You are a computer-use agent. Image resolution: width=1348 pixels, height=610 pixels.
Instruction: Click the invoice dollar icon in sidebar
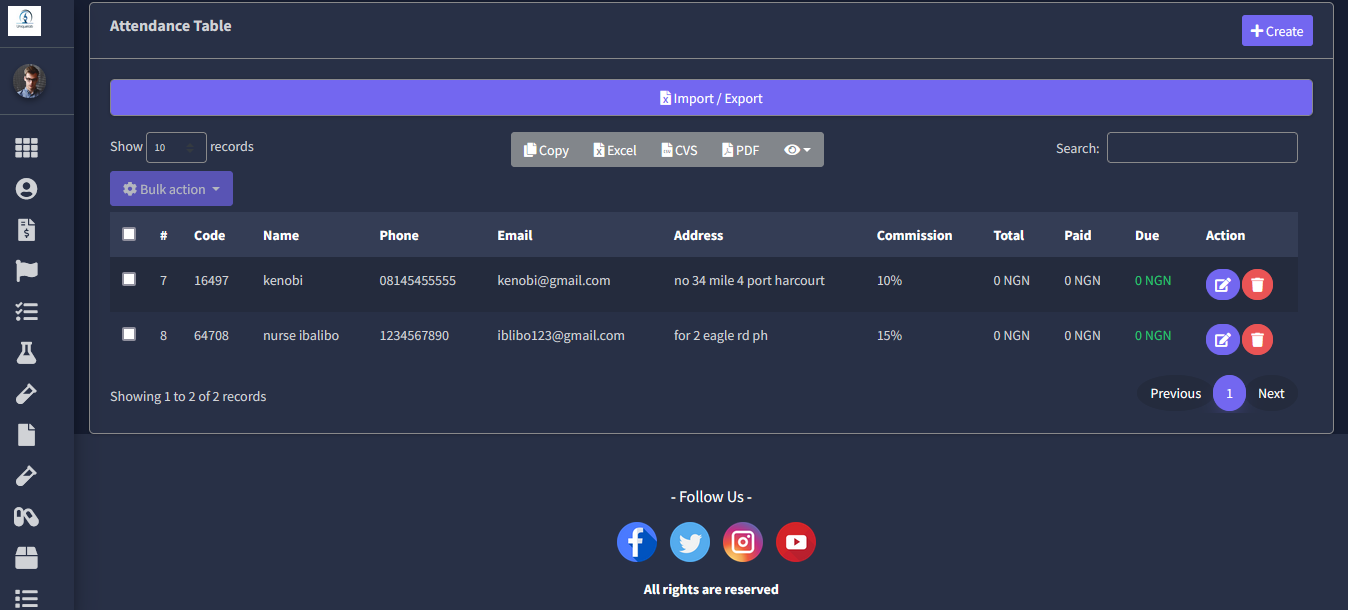[x=26, y=230]
